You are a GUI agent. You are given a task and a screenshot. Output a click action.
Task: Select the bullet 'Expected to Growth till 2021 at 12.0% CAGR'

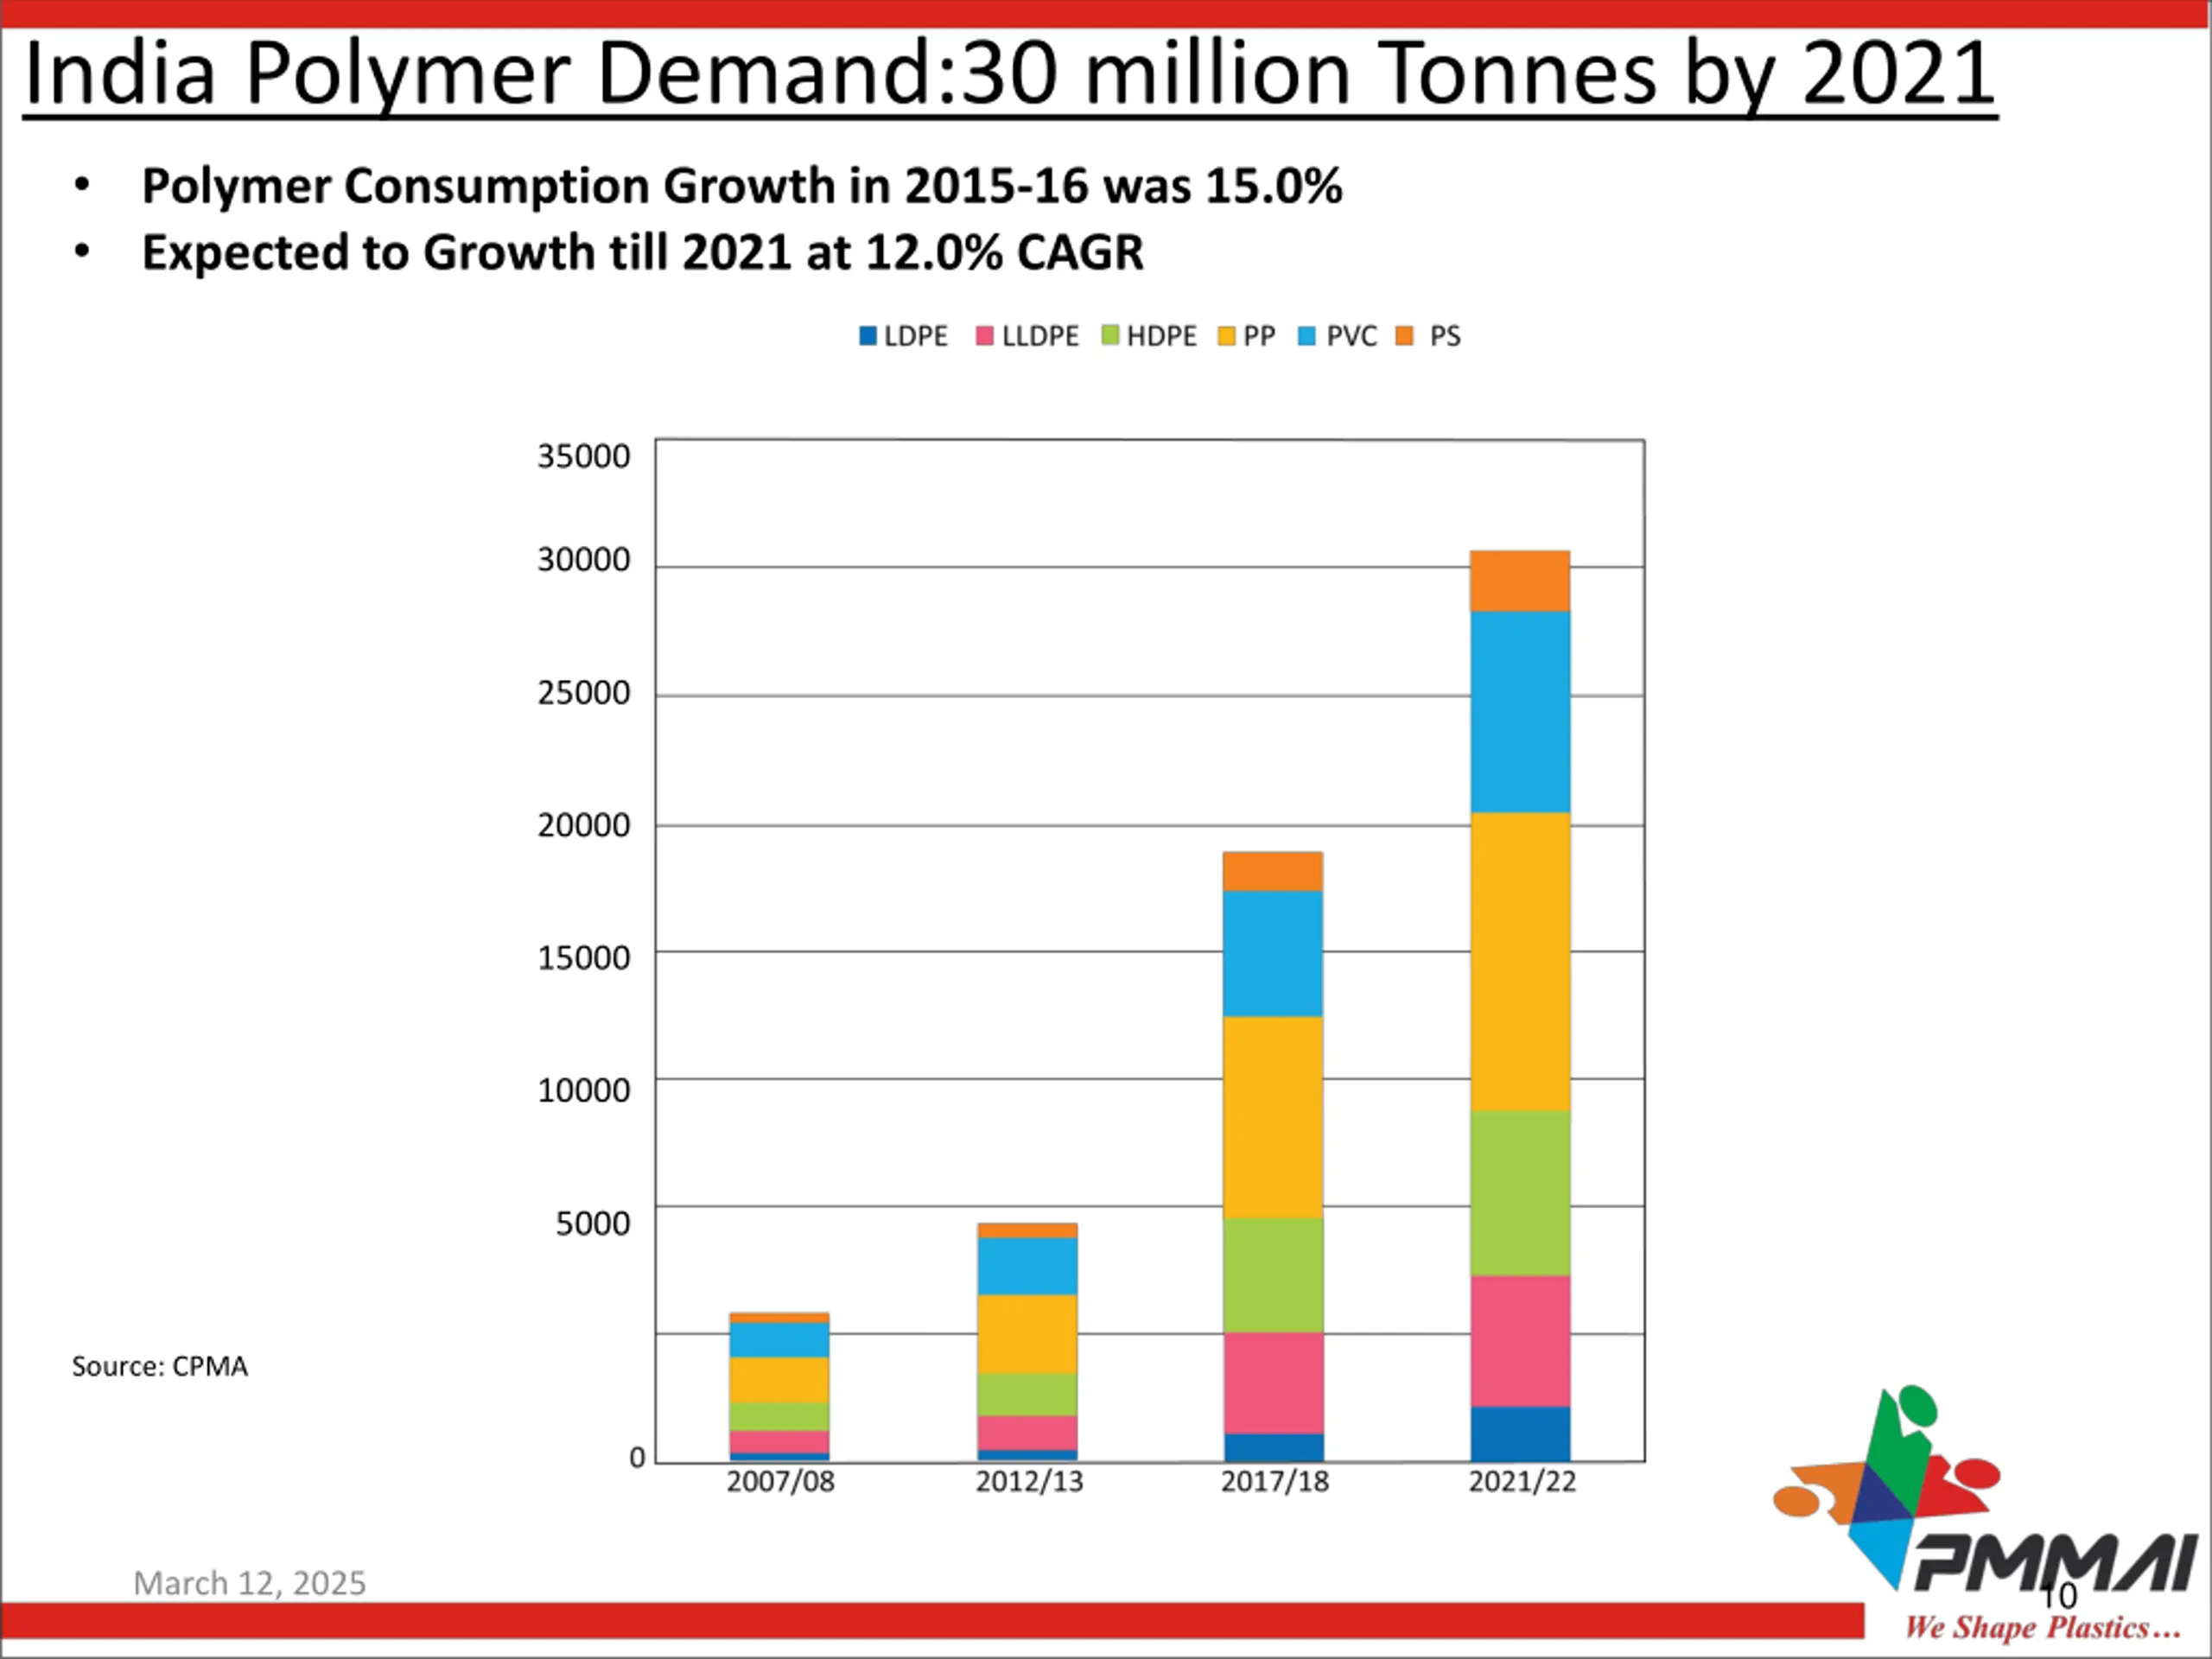point(643,252)
